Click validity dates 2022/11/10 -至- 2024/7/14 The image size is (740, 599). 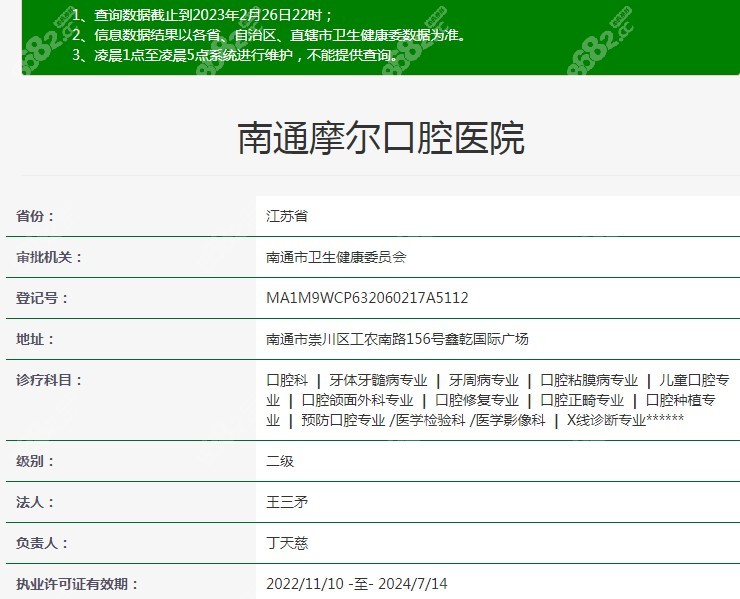[357, 584]
